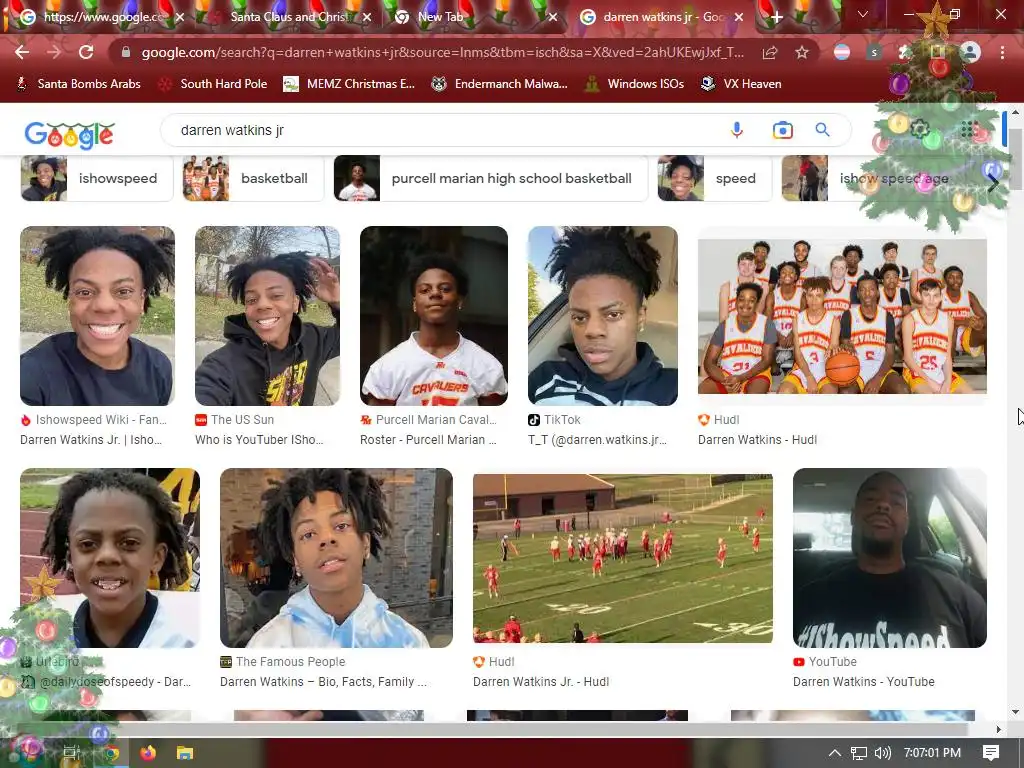
Task: Open the Chrome three-dot menu
Action: tap(1002, 52)
